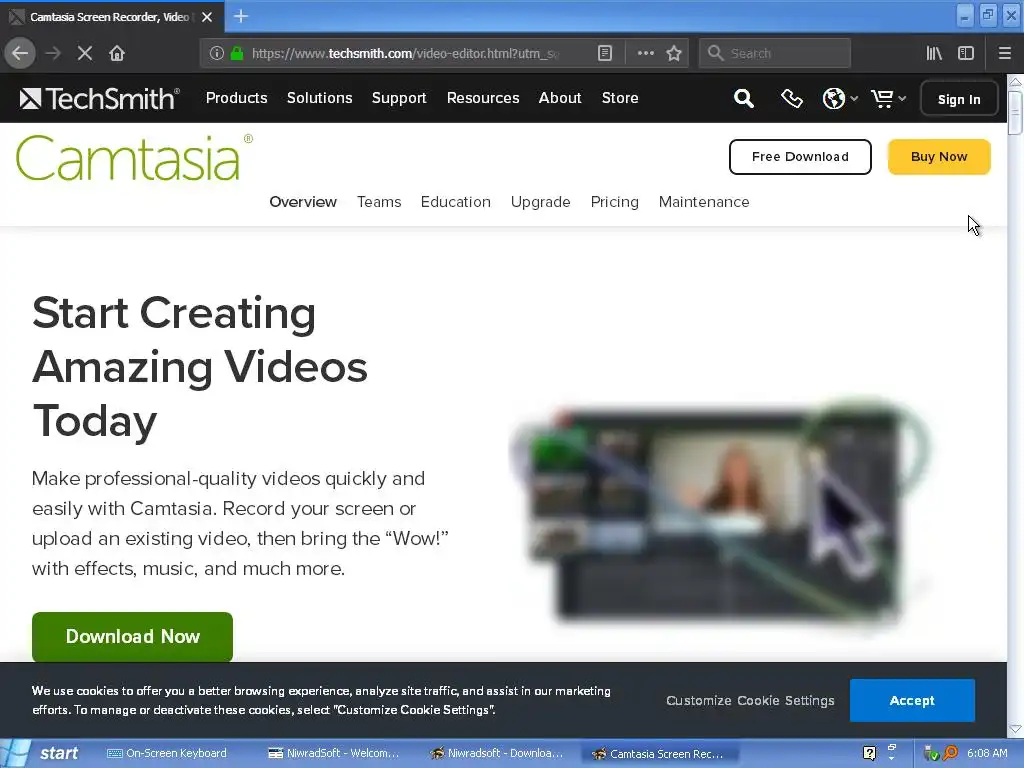Click the phone contact icon
The width and height of the screenshot is (1024, 768).
[x=792, y=99]
